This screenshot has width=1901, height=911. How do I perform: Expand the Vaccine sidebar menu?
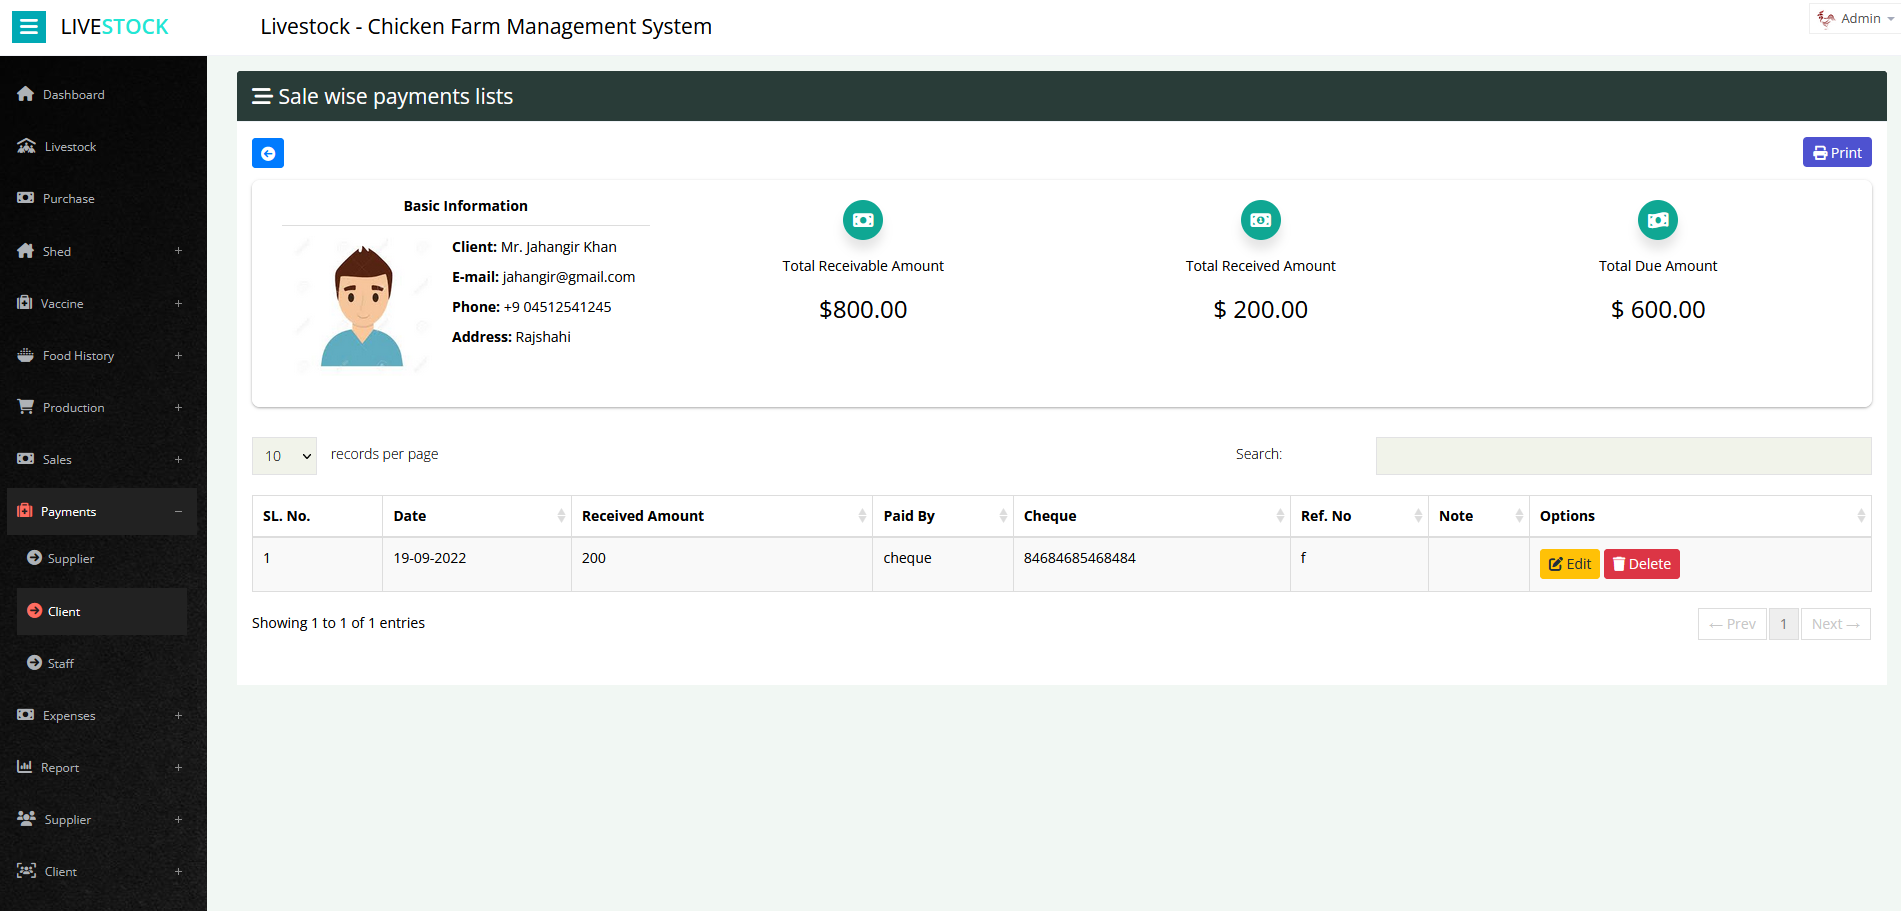click(178, 303)
